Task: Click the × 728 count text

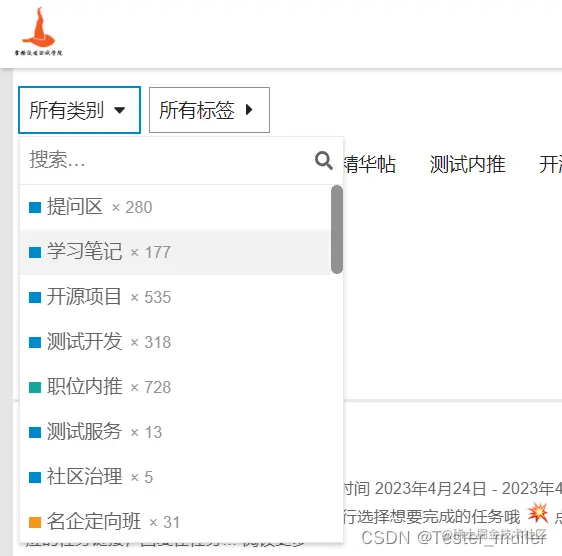Action: 151,388
